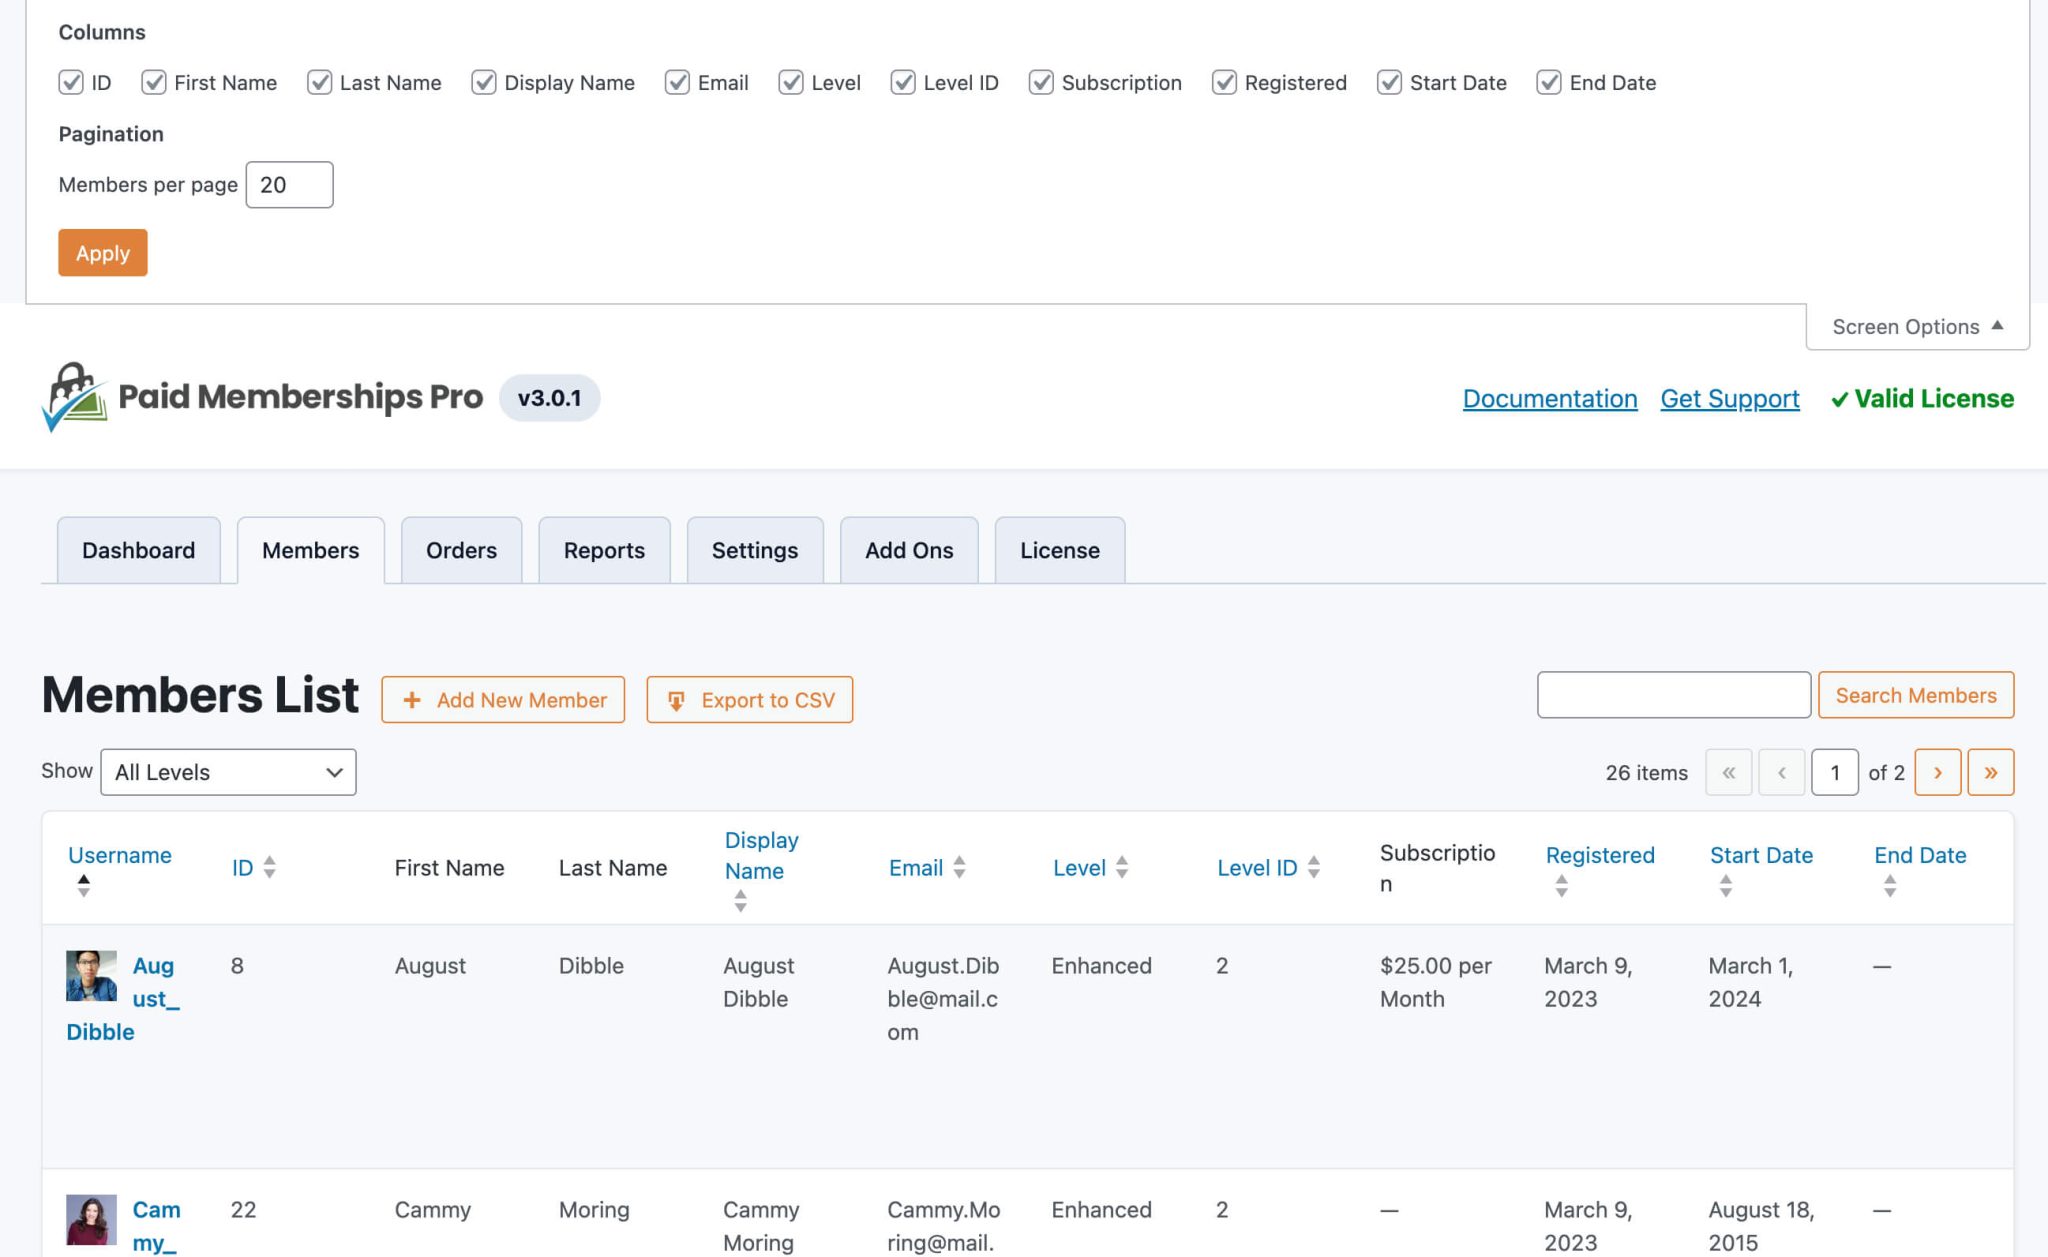Click the first page double-chevron icon
Screen dimensions: 2048x1257
(1728, 772)
